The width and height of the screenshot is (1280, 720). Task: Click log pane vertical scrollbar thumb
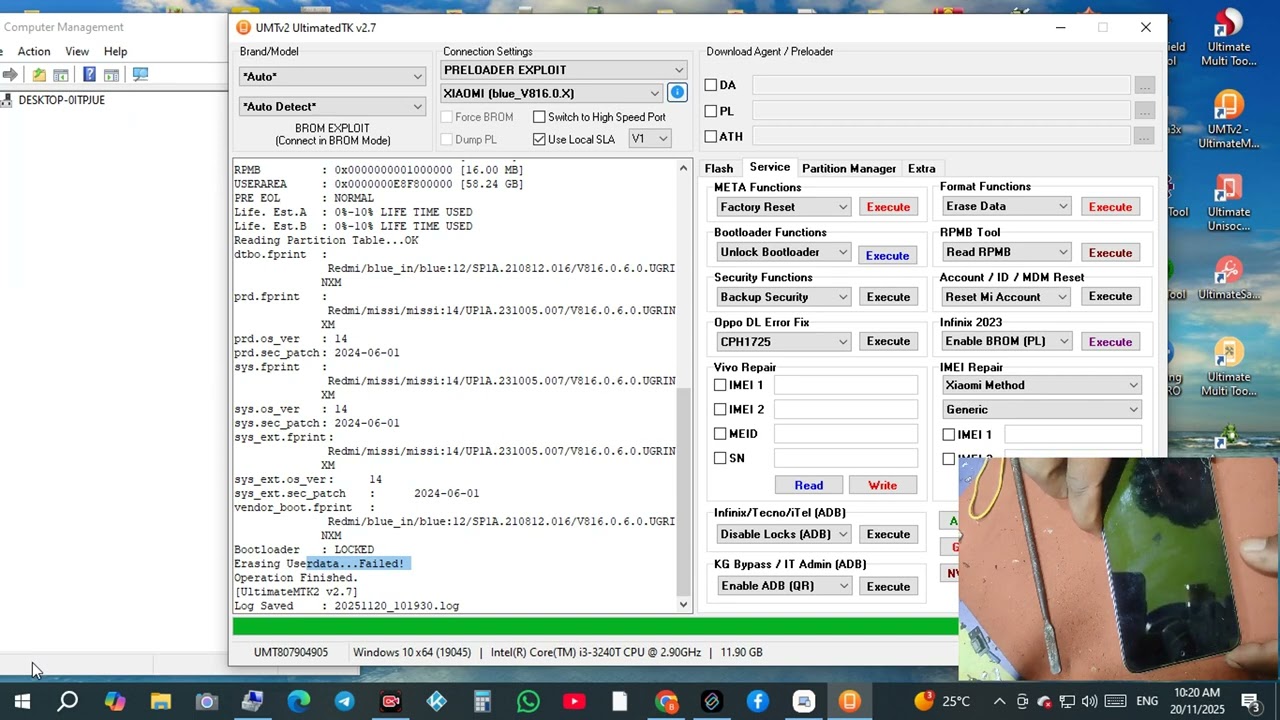pyautogui.click(x=684, y=490)
